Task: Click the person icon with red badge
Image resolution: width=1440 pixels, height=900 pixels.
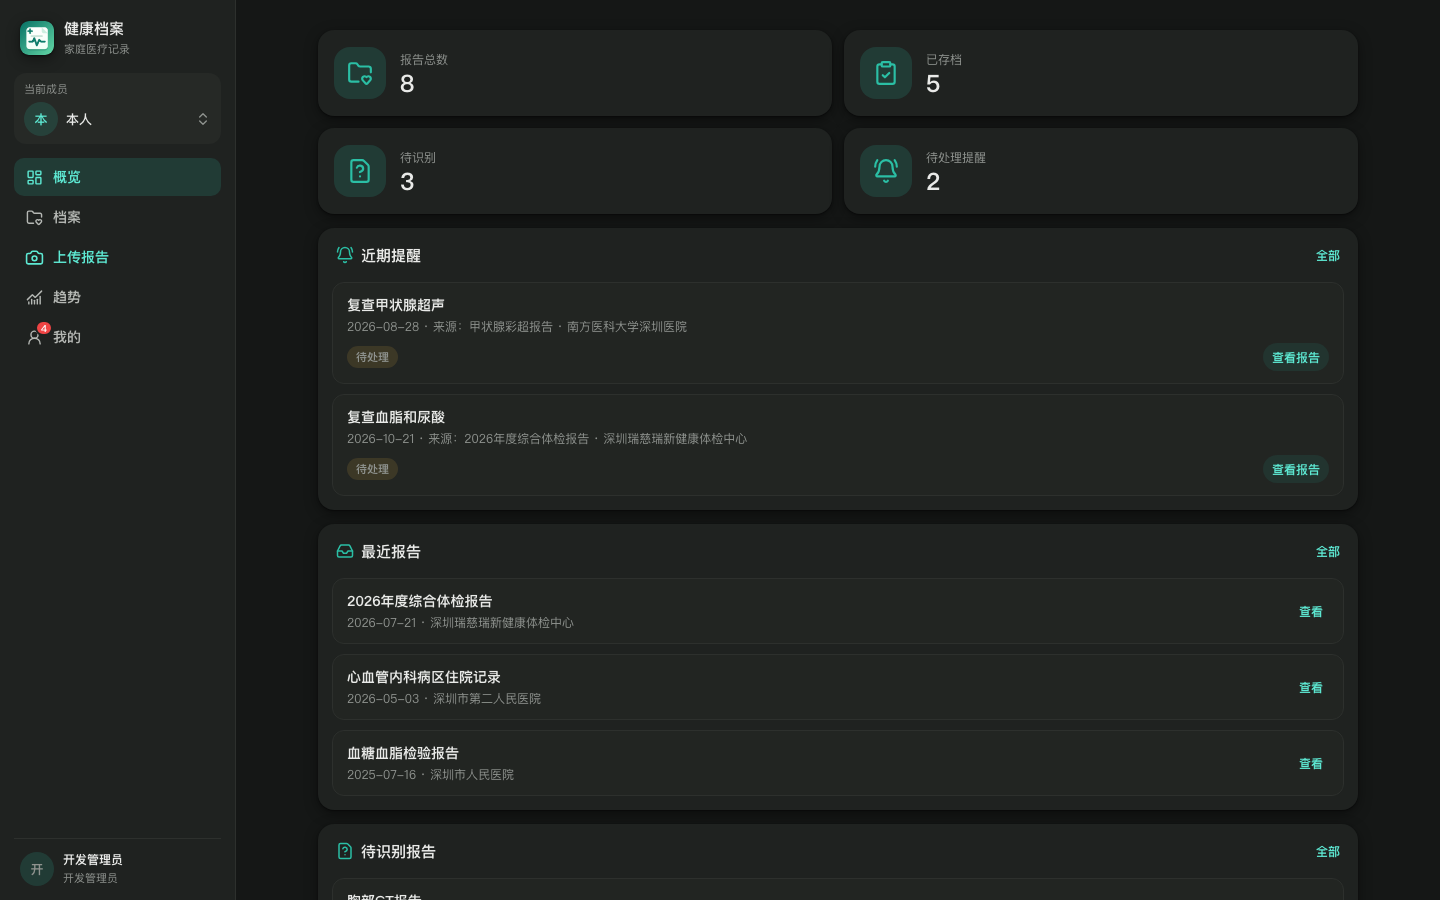Action: pyautogui.click(x=35, y=337)
